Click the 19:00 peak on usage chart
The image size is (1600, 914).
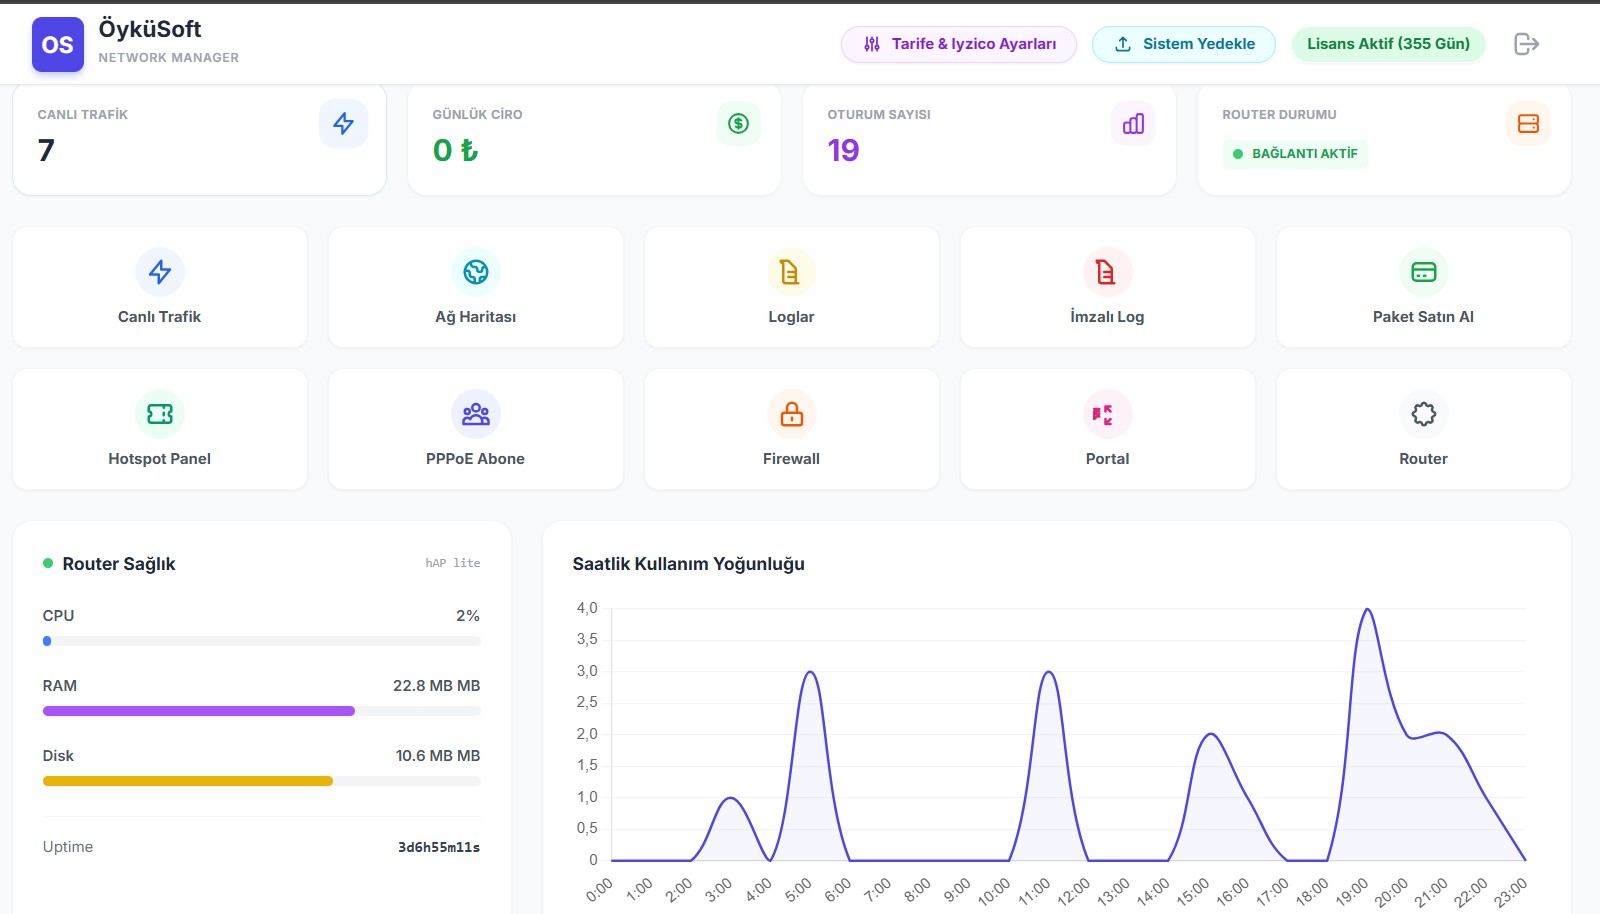click(x=1367, y=610)
